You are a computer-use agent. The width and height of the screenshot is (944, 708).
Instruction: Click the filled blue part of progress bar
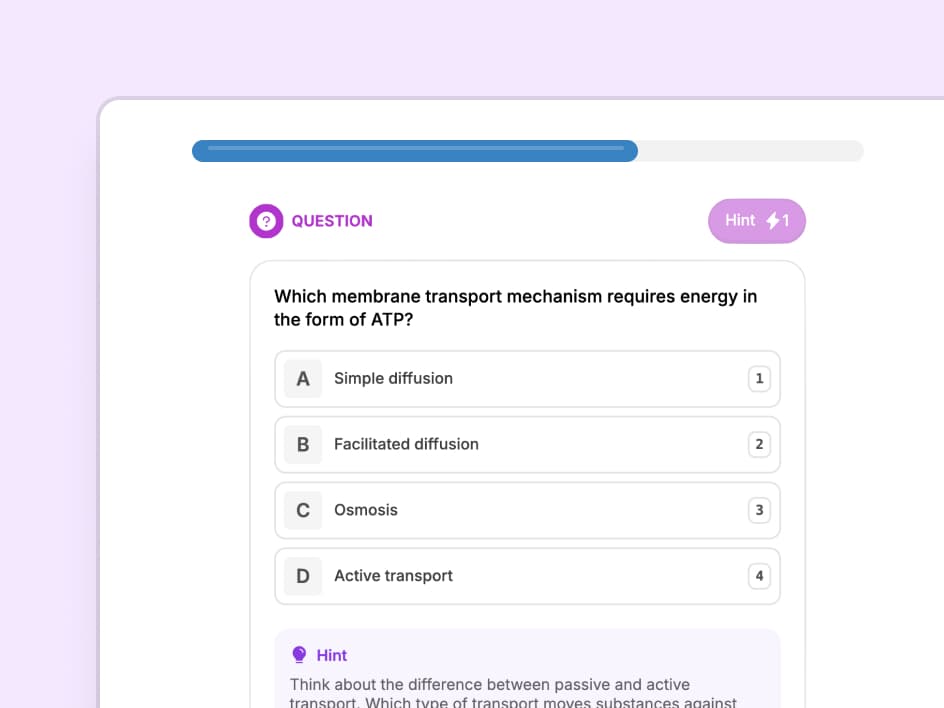coord(414,151)
